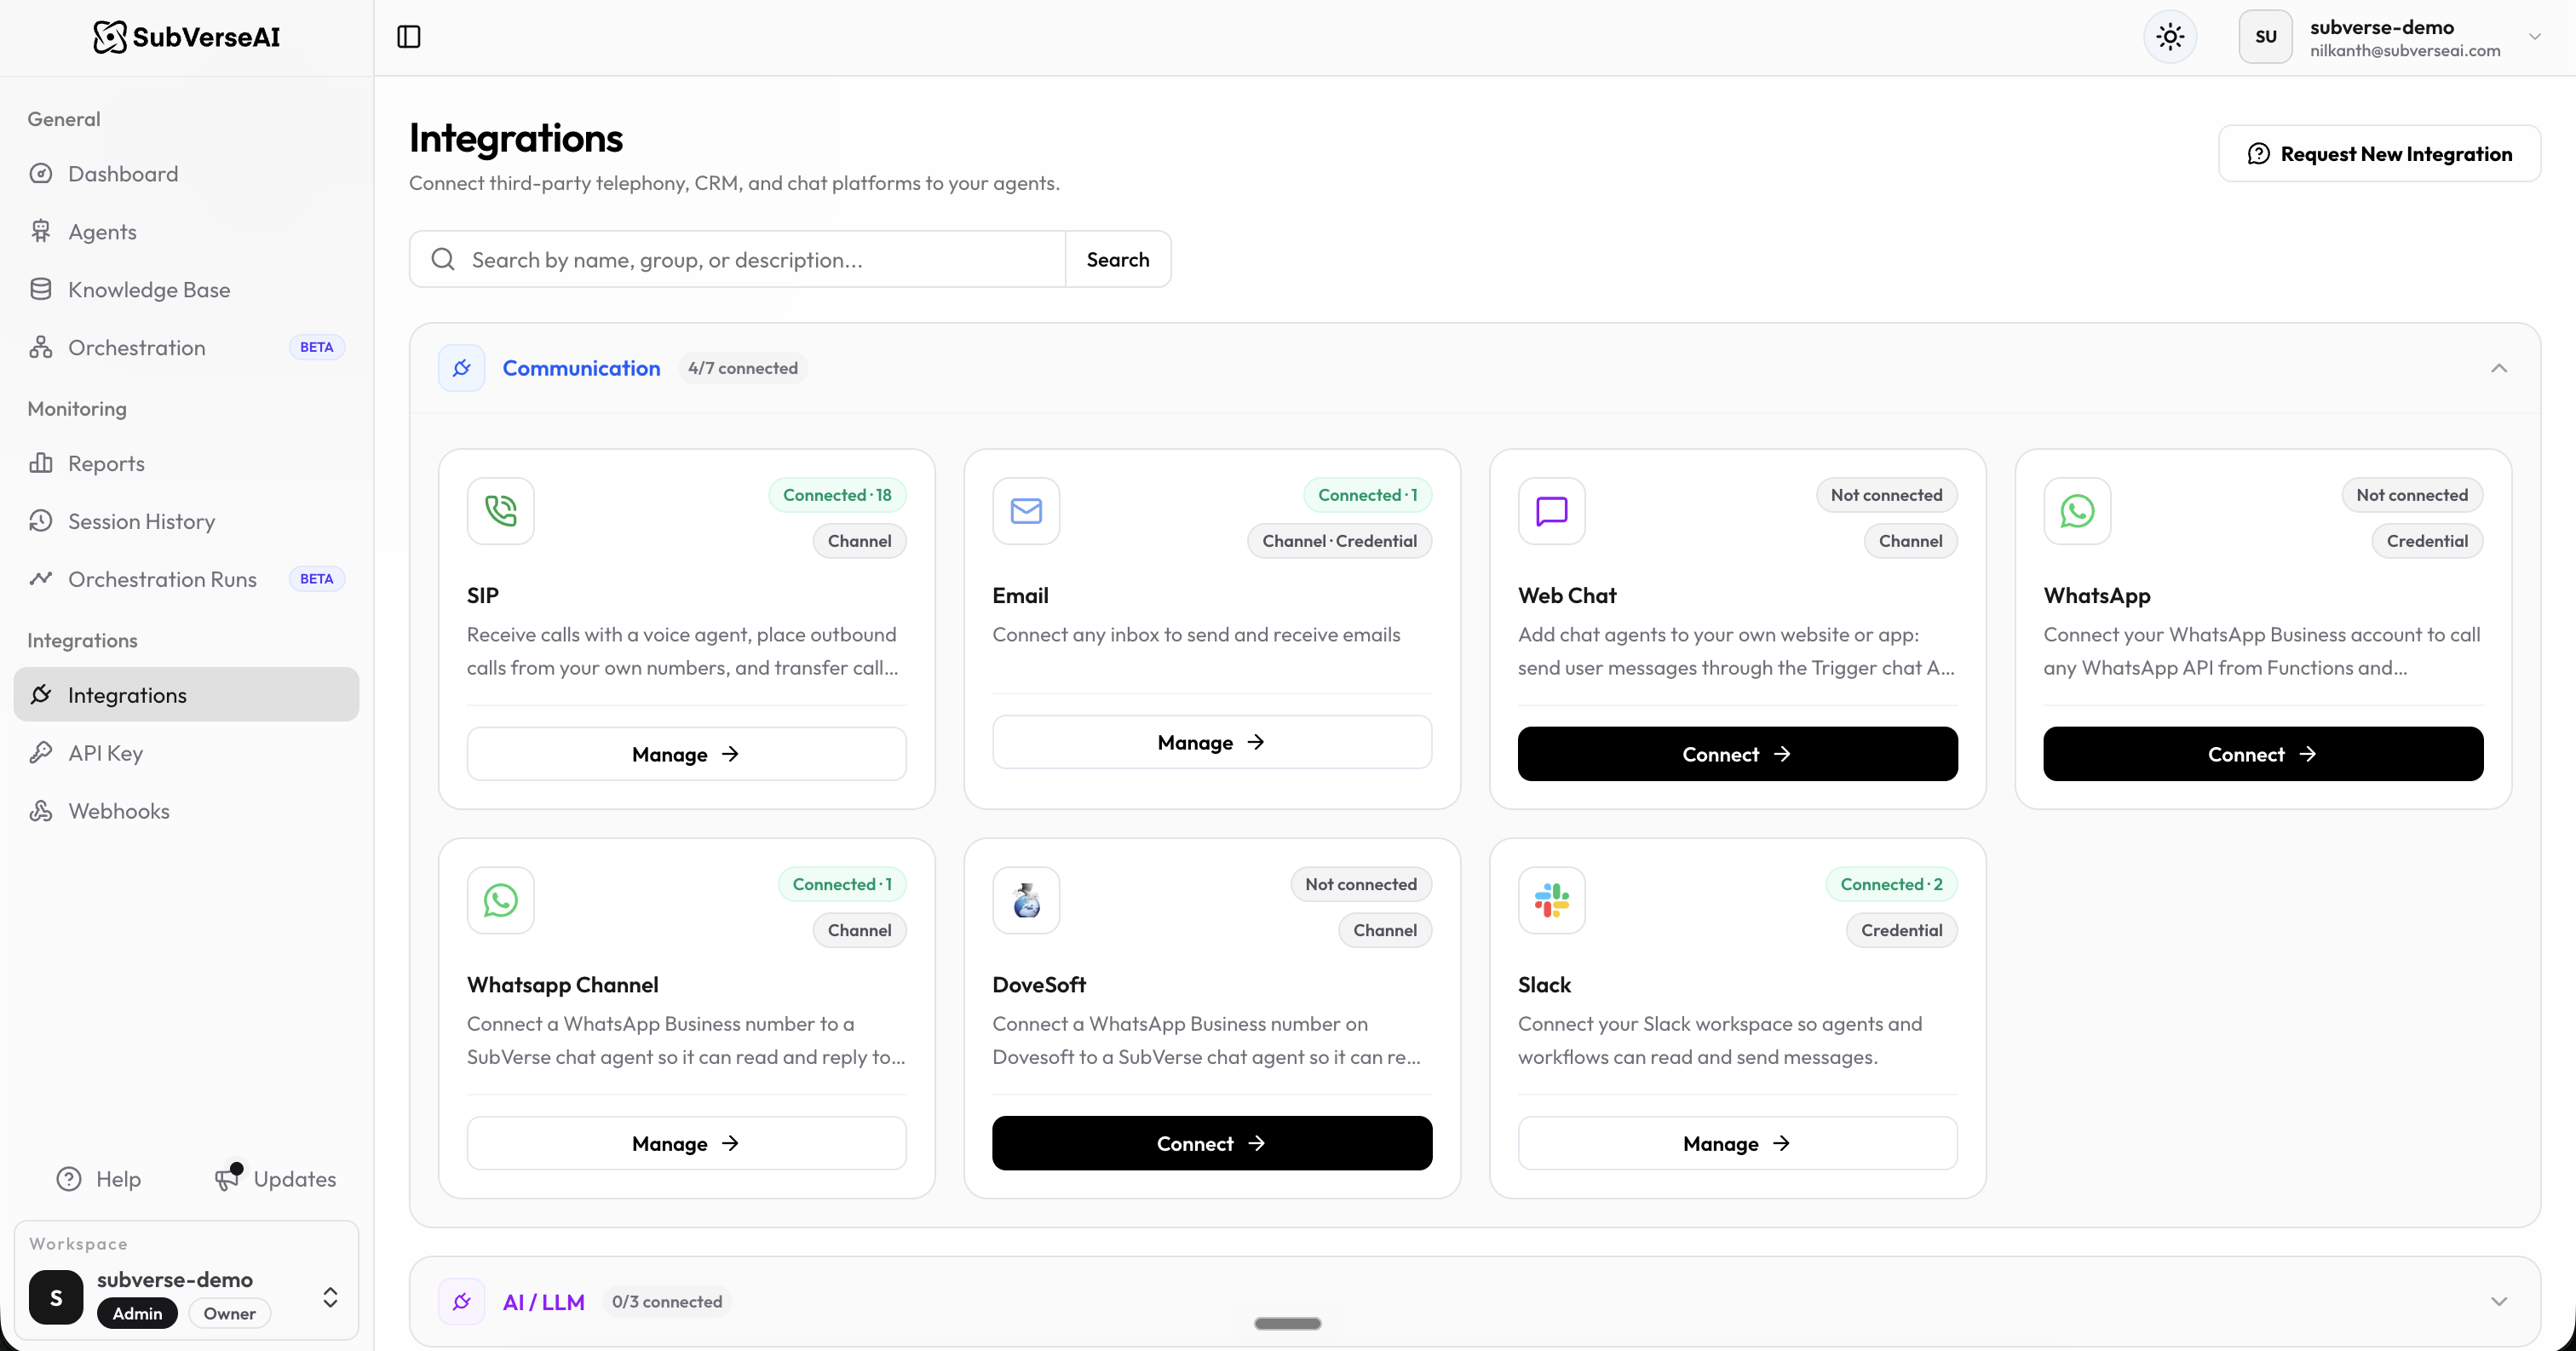Screen dimensions: 2576x1351
Task: Click the SIP phone icon
Action: click(501, 511)
